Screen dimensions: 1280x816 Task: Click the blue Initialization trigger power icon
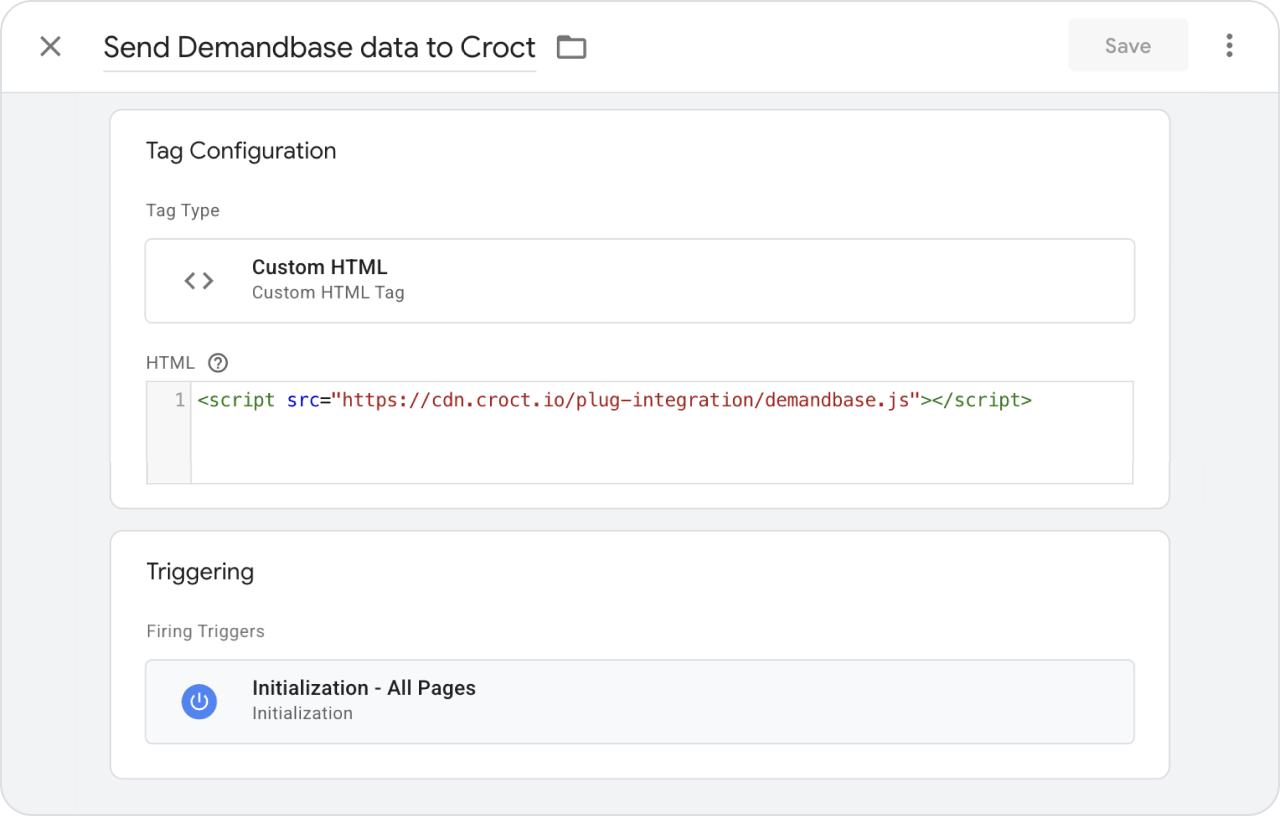(x=199, y=701)
